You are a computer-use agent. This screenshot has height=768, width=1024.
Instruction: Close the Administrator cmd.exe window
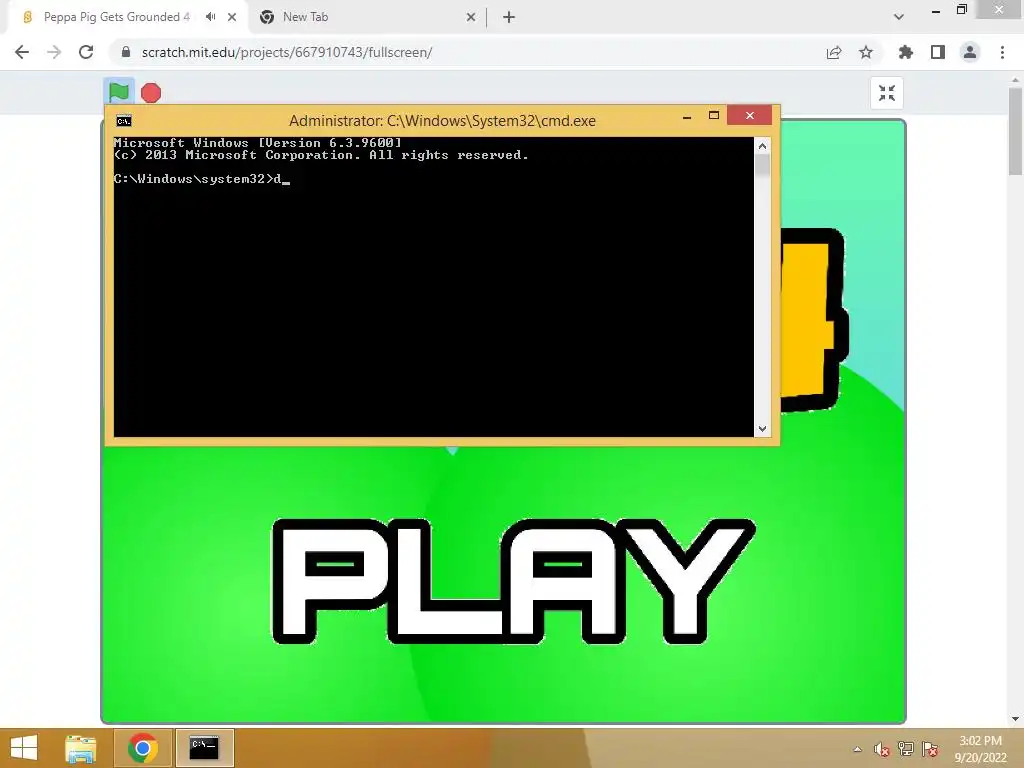tap(750, 116)
